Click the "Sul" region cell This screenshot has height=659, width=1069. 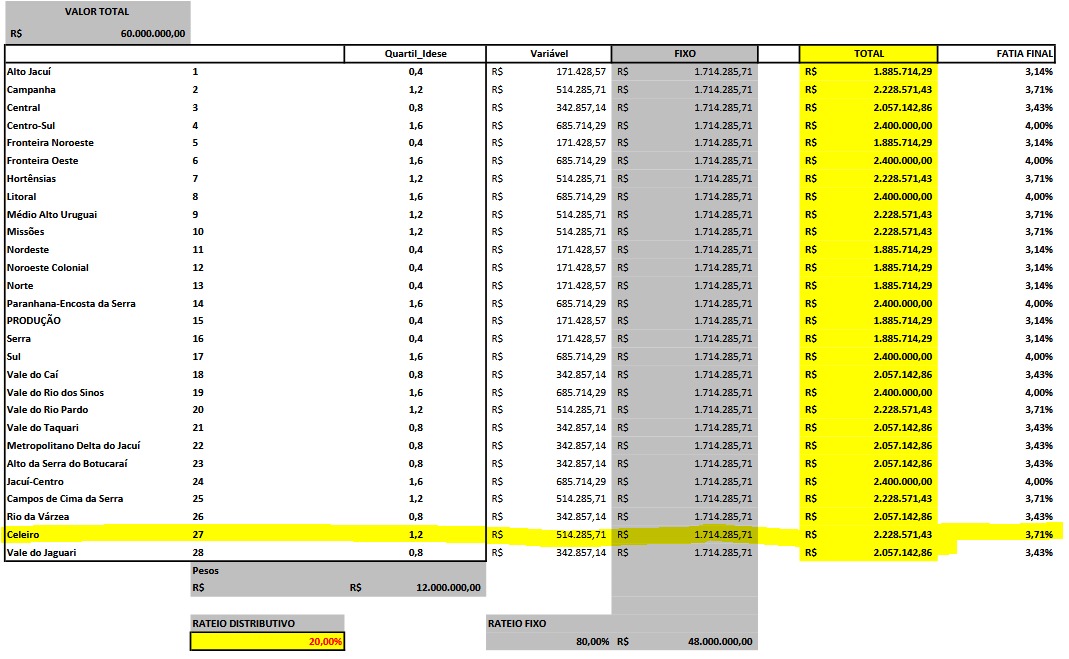(x=14, y=356)
